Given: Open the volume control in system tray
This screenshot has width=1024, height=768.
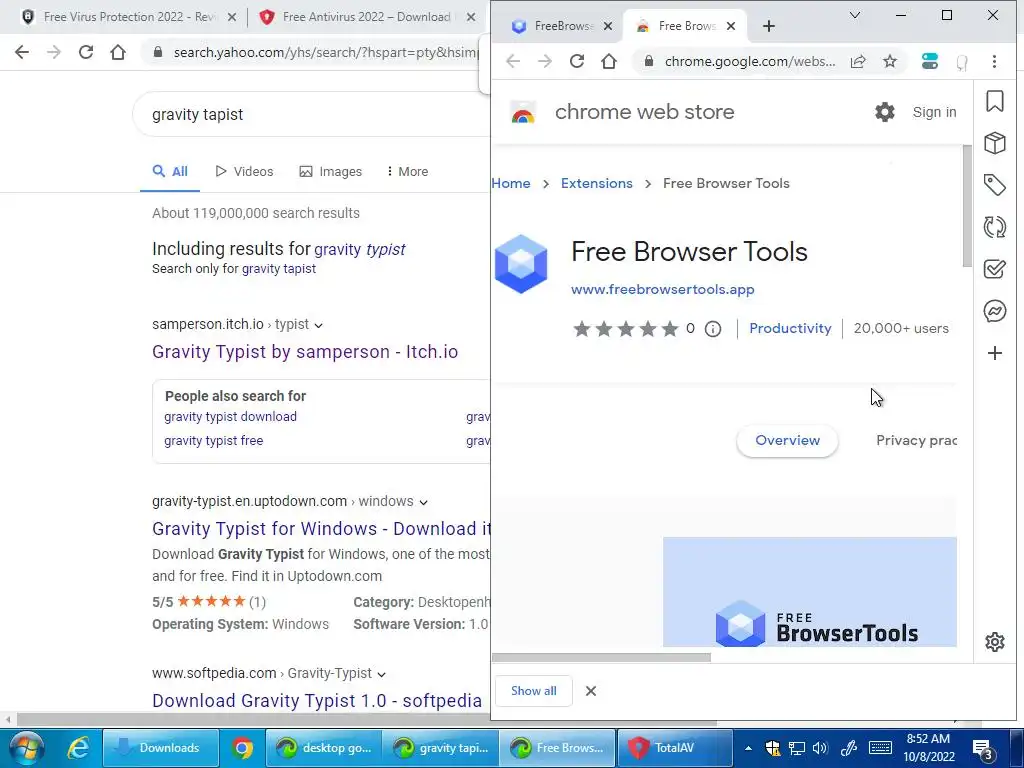Looking at the screenshot, I should (820, 748).
